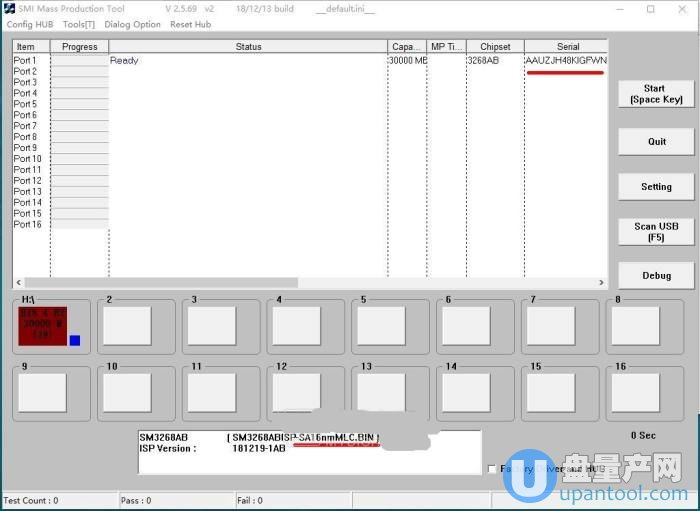
Task: Select the port 16 slot box
Action: [636, 392]
